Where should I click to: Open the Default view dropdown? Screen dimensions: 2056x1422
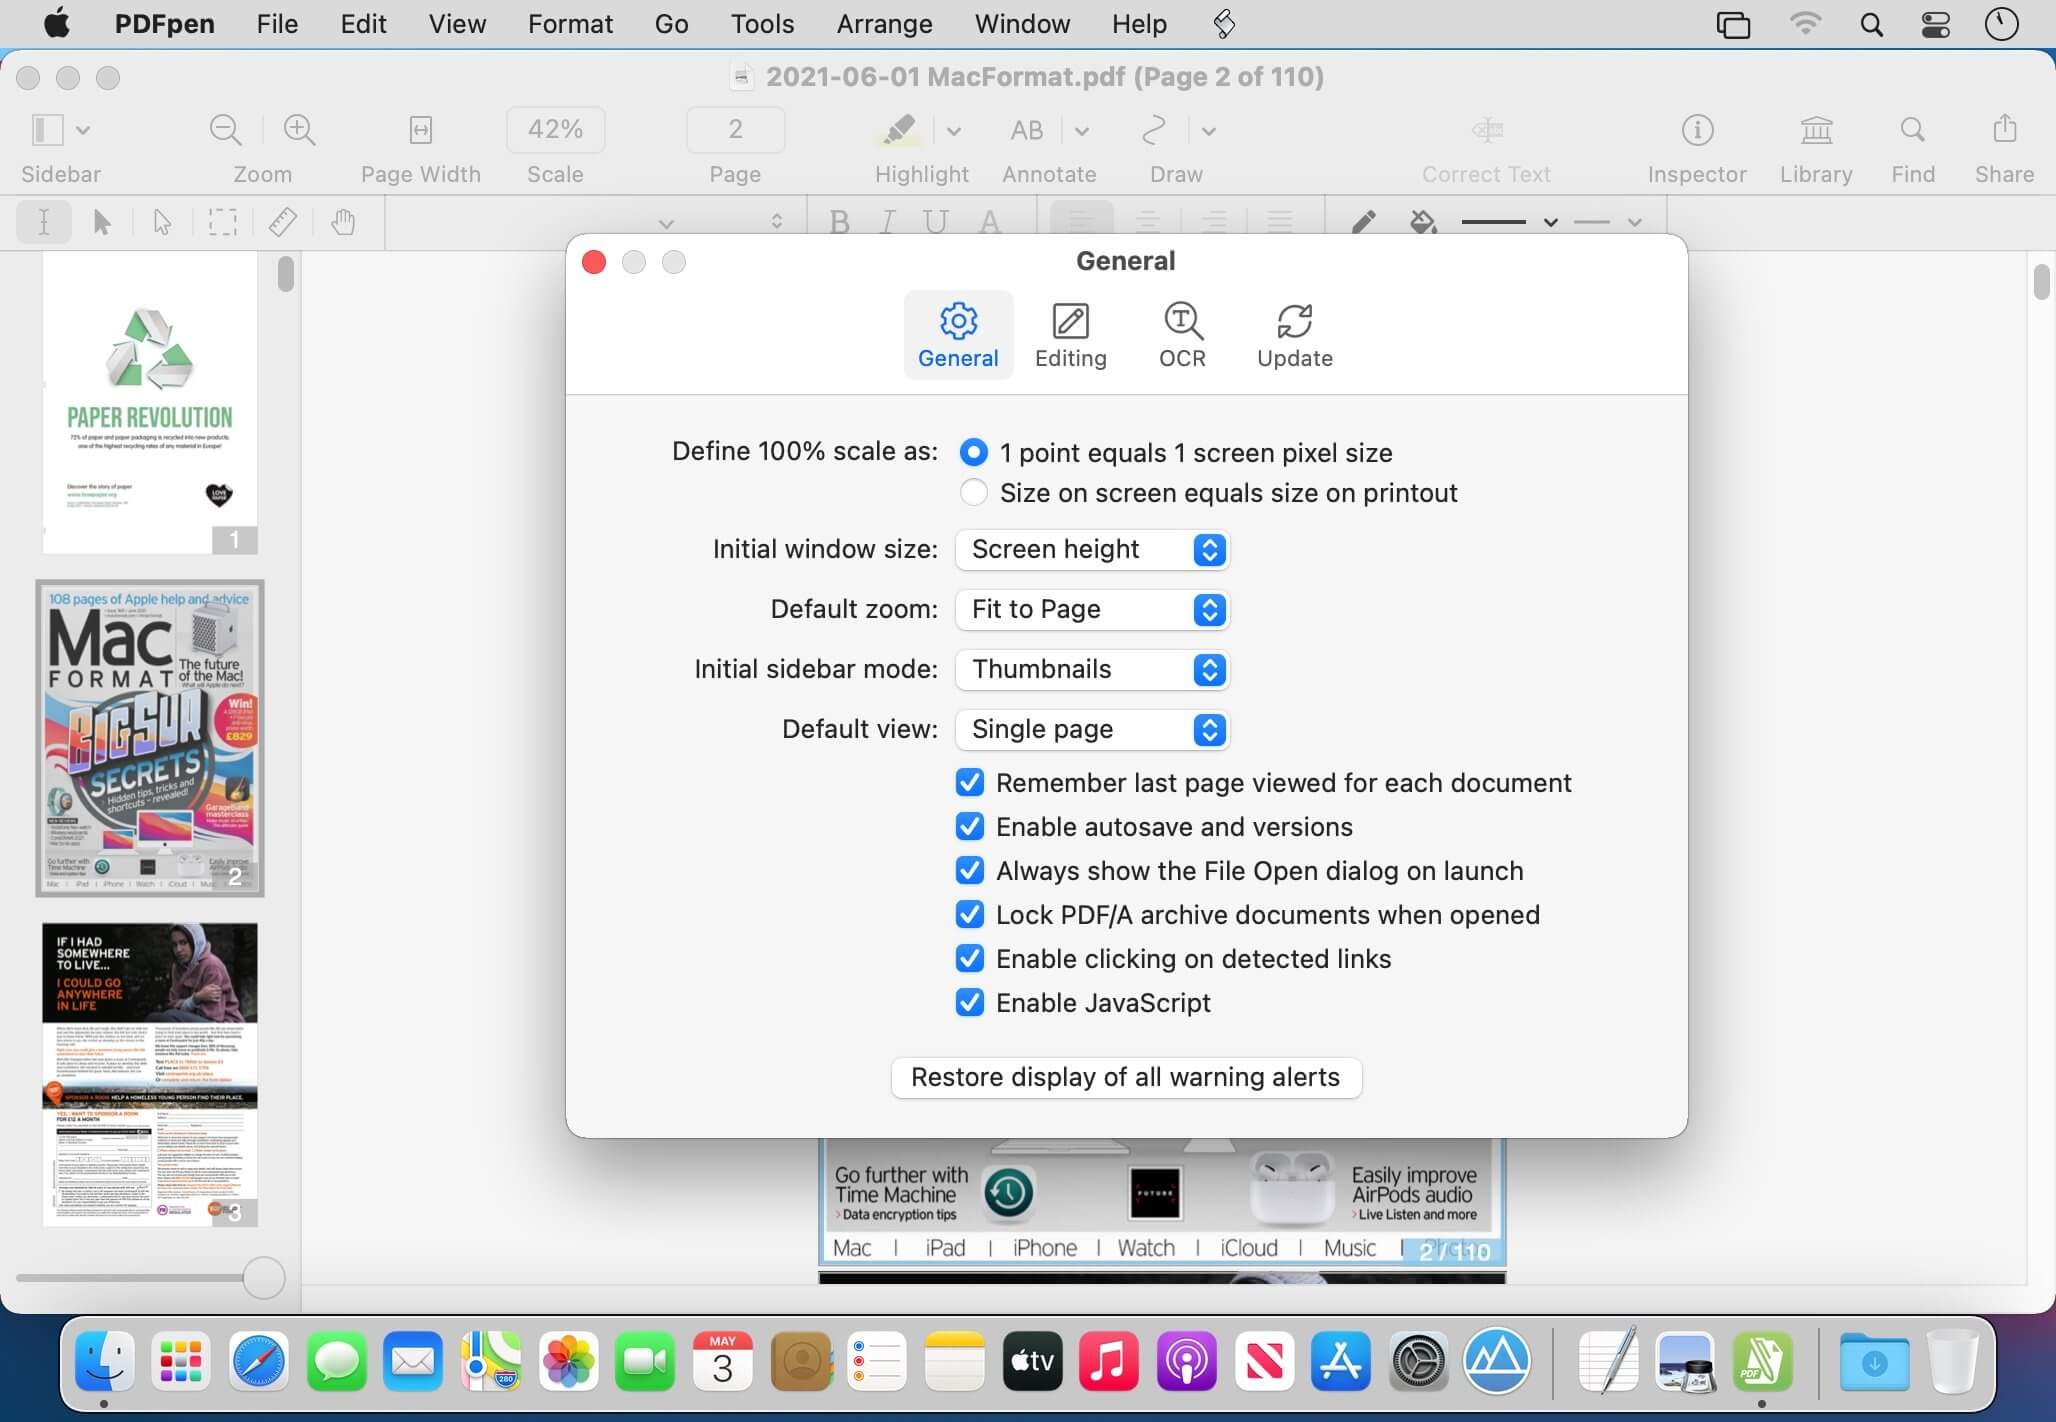point(1092,730)
